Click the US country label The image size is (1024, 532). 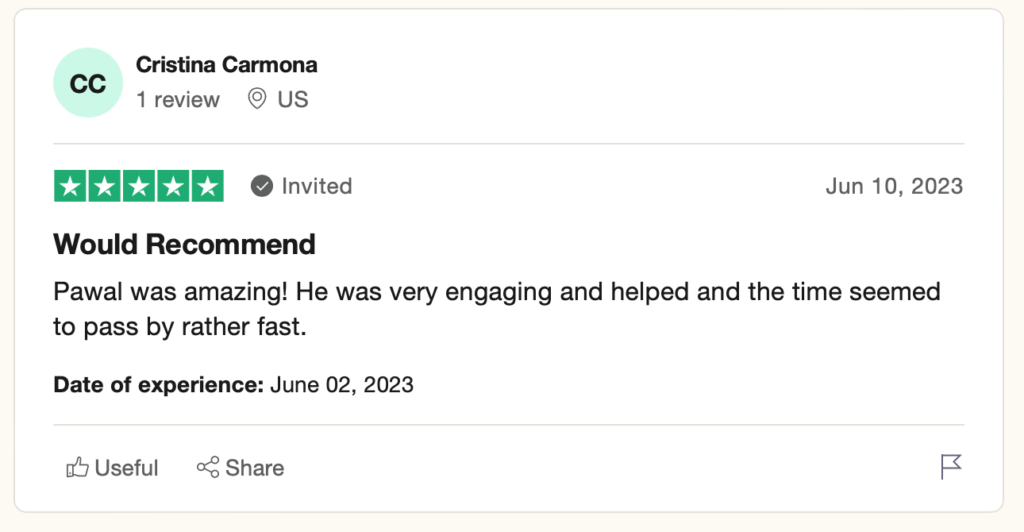click(x=293, y=99)
